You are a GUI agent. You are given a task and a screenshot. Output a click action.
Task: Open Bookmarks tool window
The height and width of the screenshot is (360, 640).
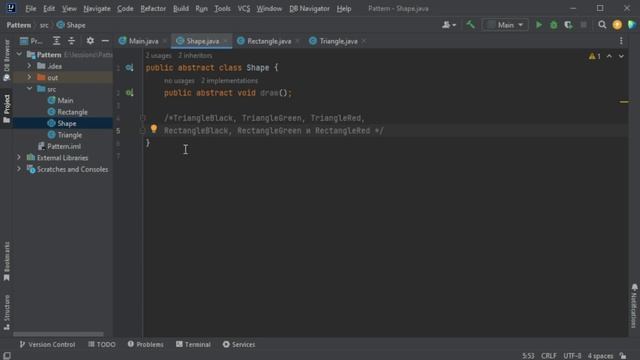[x=7, y=261]
